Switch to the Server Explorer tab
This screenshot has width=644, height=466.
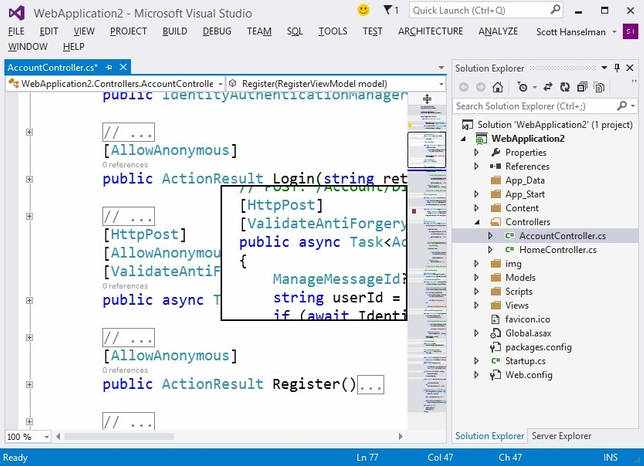561,436
